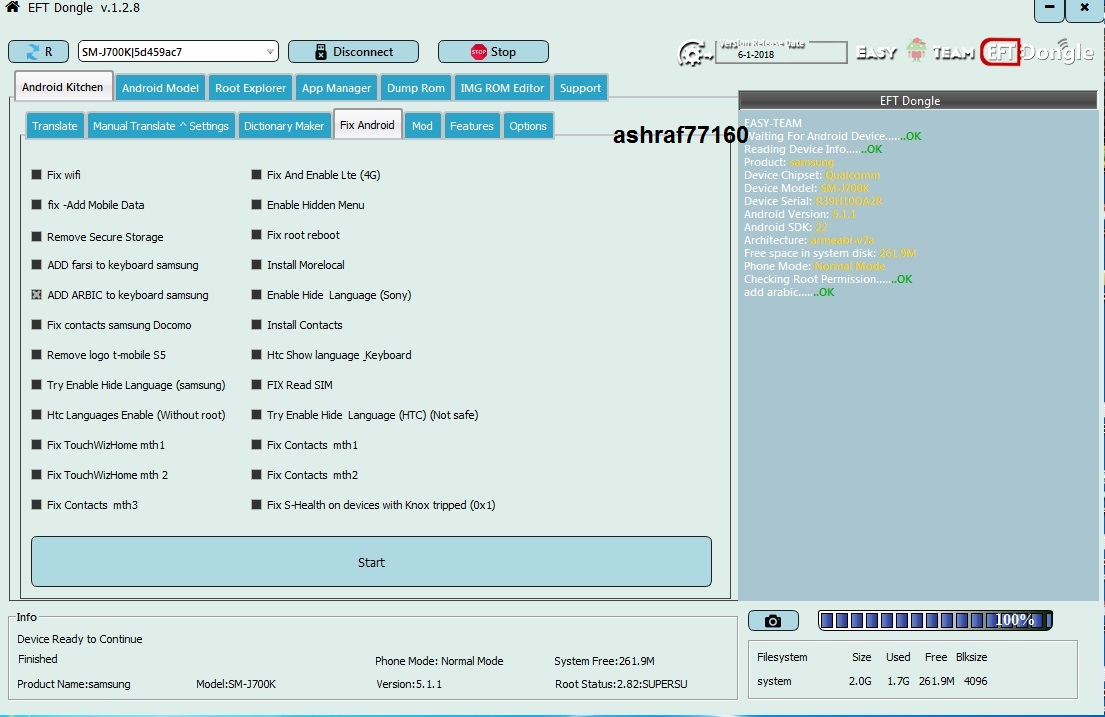Tick Remove Secure Storage checkbox
Viewport: 1105px width, 717px height.
(x=37, y=237)
